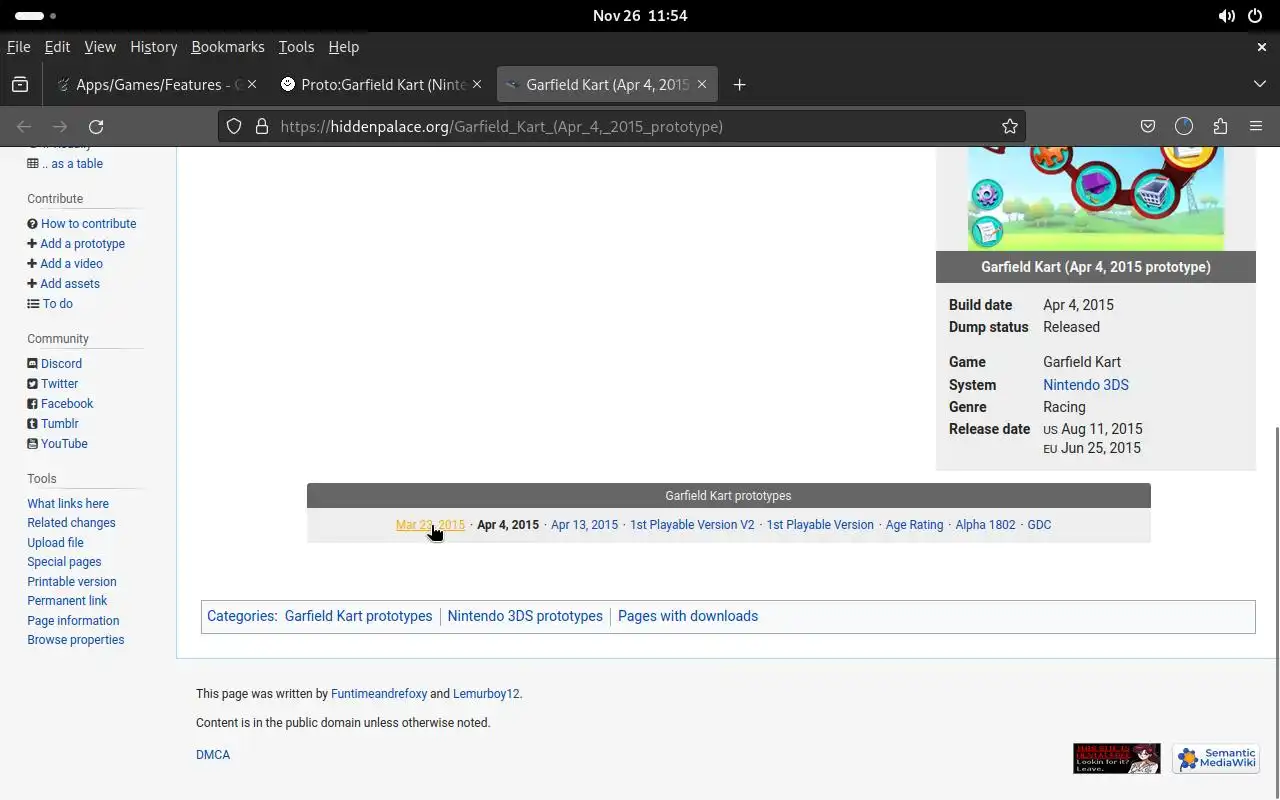
Task: Open the Twitter community link
Action: coord(59,384)
